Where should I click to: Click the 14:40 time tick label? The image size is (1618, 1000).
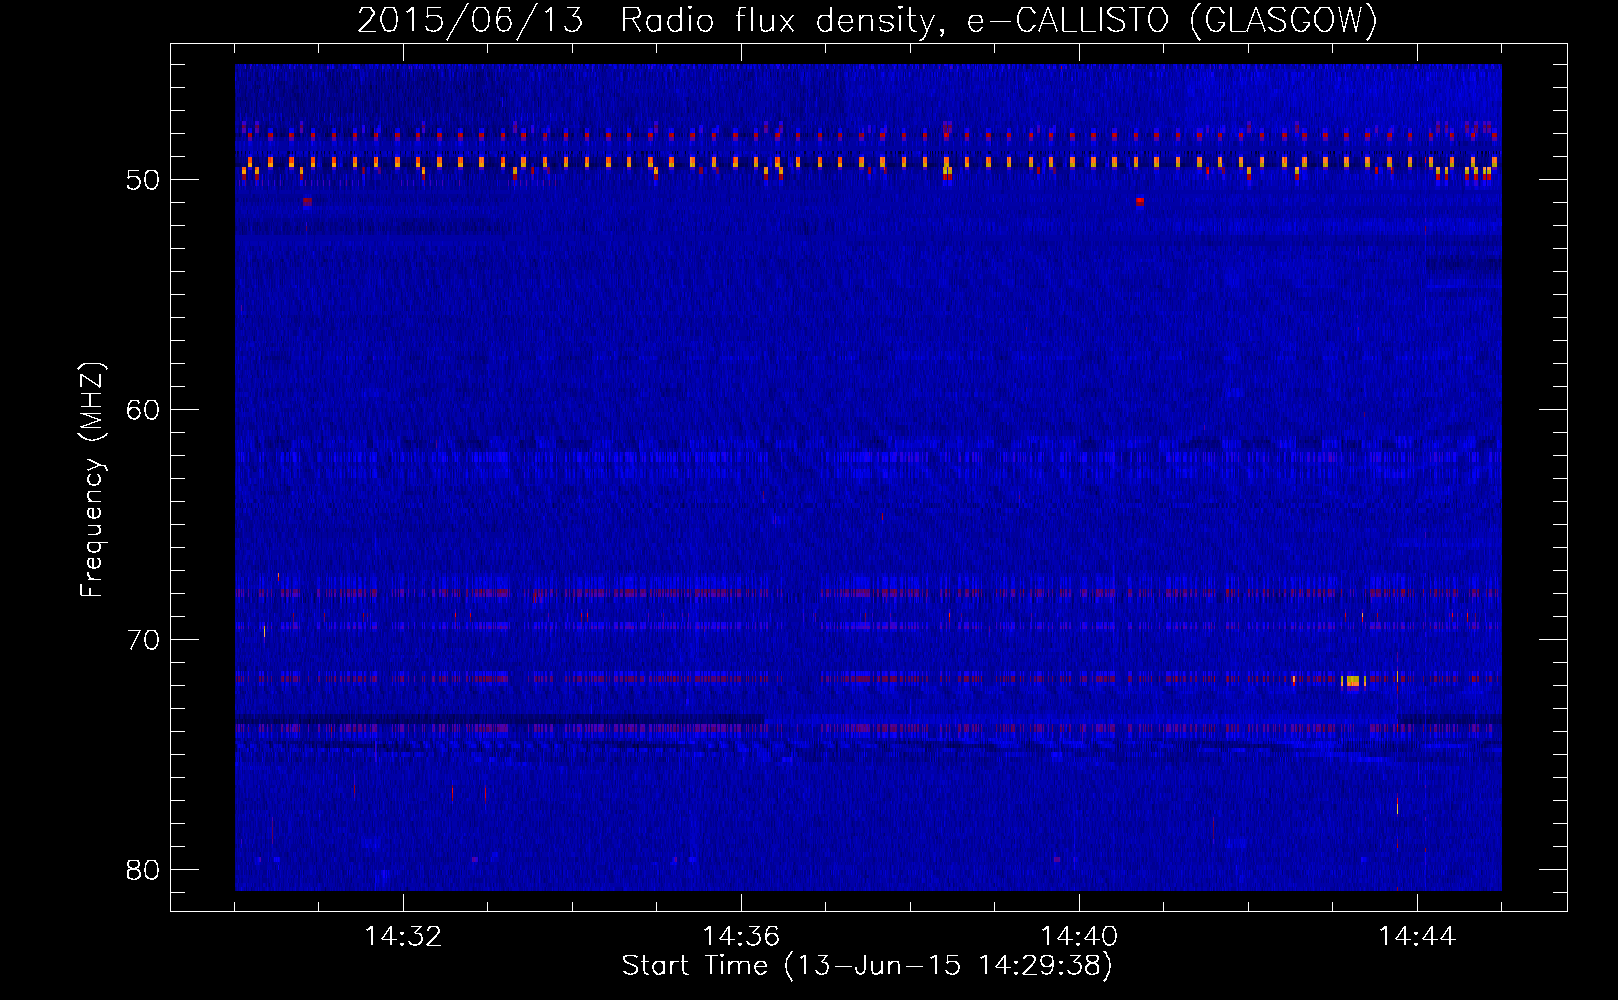coord(1079,937)
